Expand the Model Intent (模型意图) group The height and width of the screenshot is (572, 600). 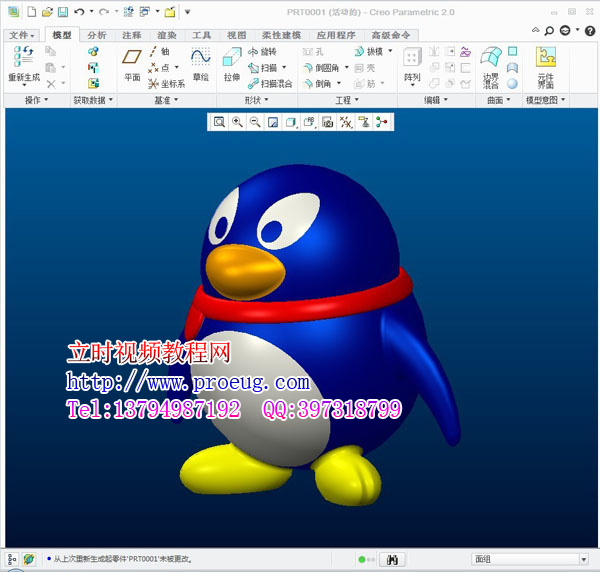[x=545, y=100]
